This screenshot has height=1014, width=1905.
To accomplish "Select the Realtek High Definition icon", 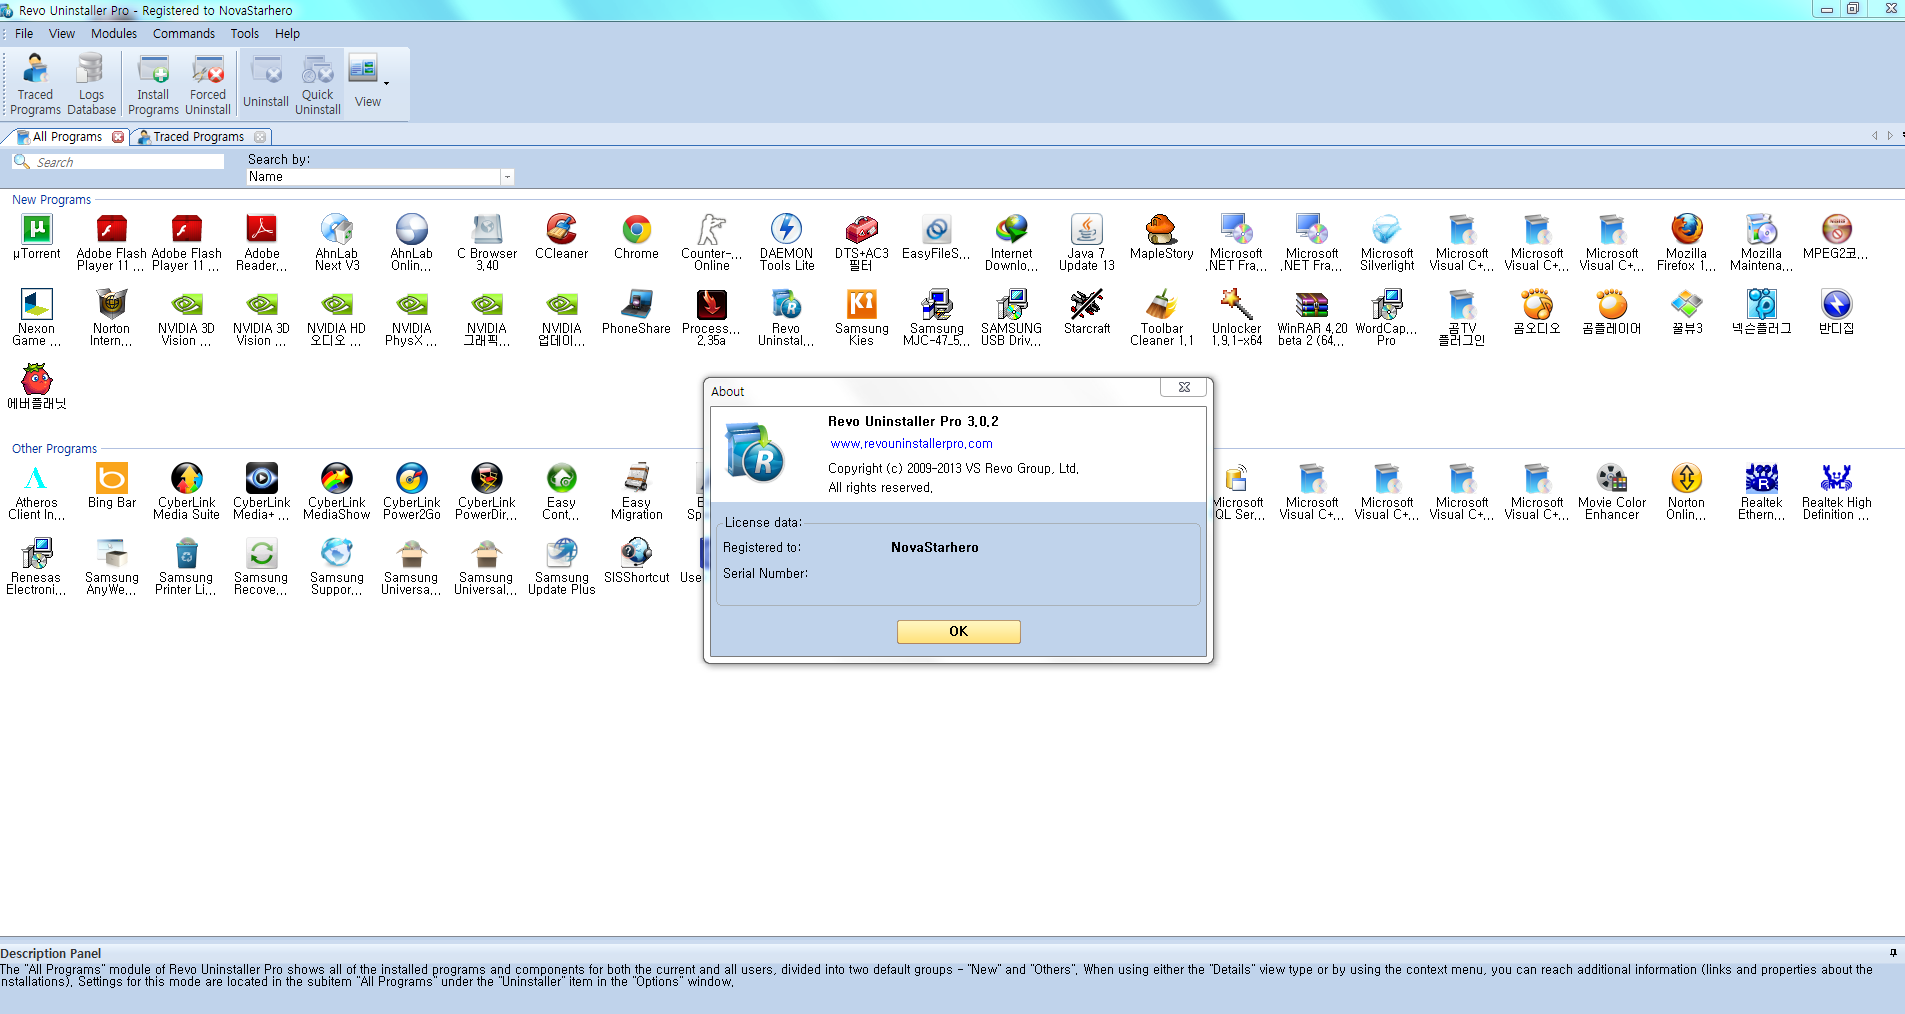I will pos(1837,491).
